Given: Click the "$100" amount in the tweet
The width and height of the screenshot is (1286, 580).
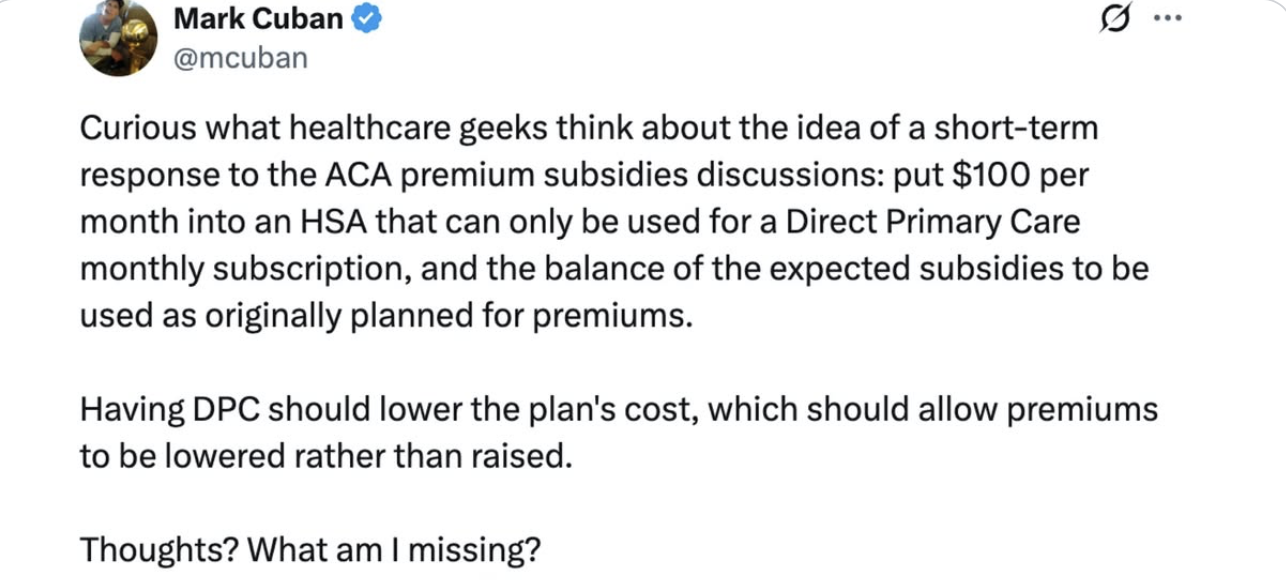Looking at the screenshot, I should pyautogui.click(x=989, y=175).
